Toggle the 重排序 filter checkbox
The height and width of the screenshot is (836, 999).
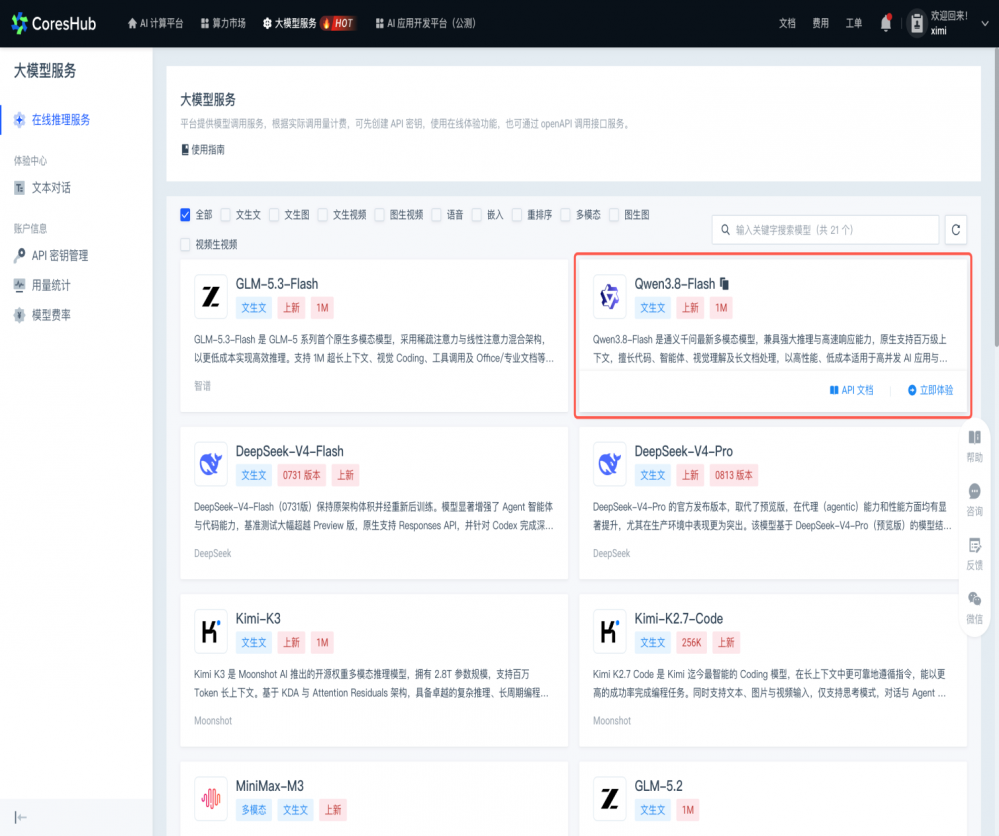pos(517,215)
